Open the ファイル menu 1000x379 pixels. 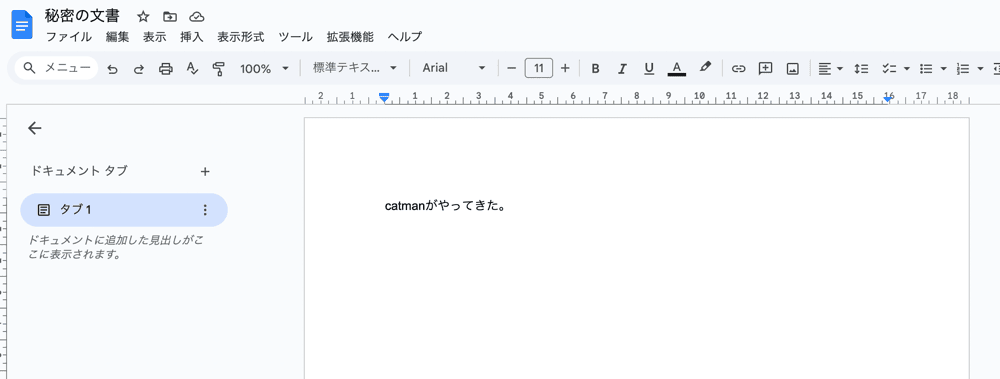coord(68,37)
